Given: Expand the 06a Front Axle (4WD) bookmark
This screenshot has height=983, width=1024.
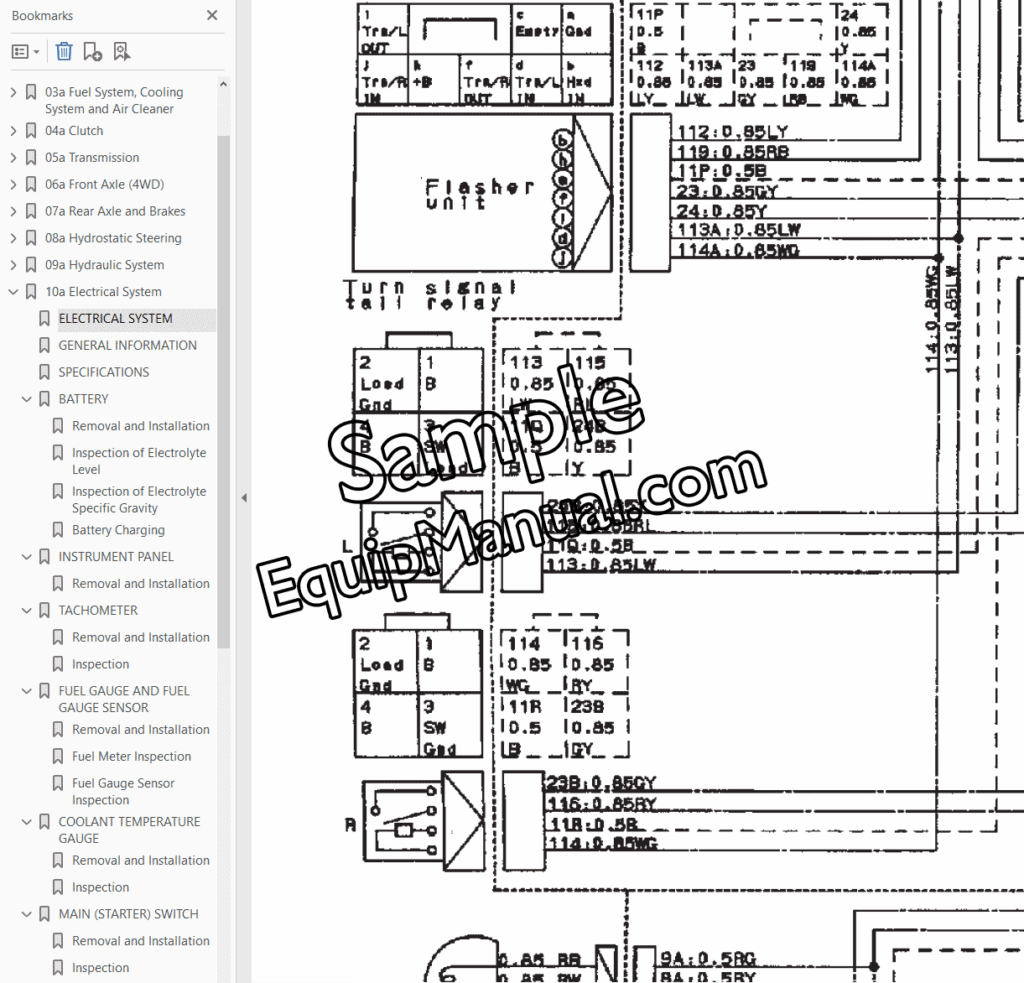Looking at the screenshot, I should point(13,184).
